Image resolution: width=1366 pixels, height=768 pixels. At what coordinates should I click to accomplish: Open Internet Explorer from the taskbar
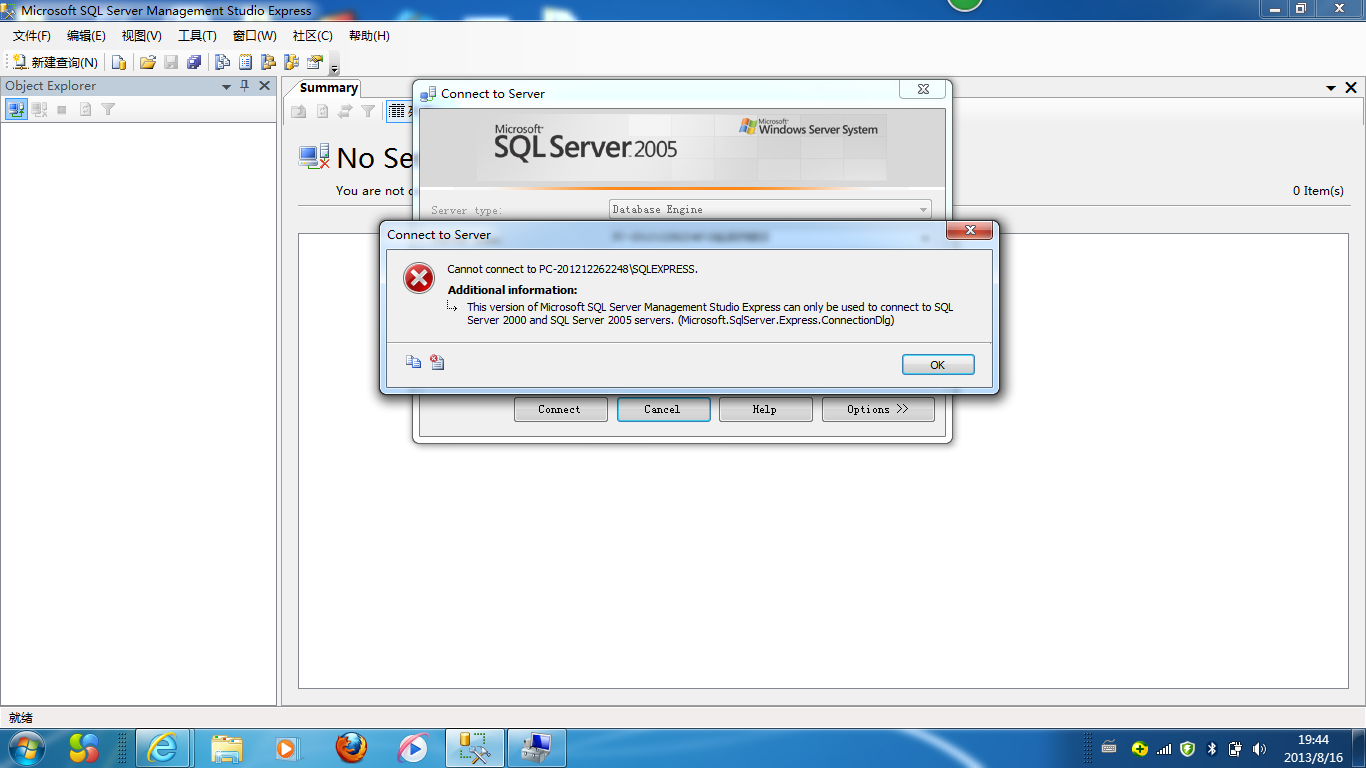(x=162, y=748)
